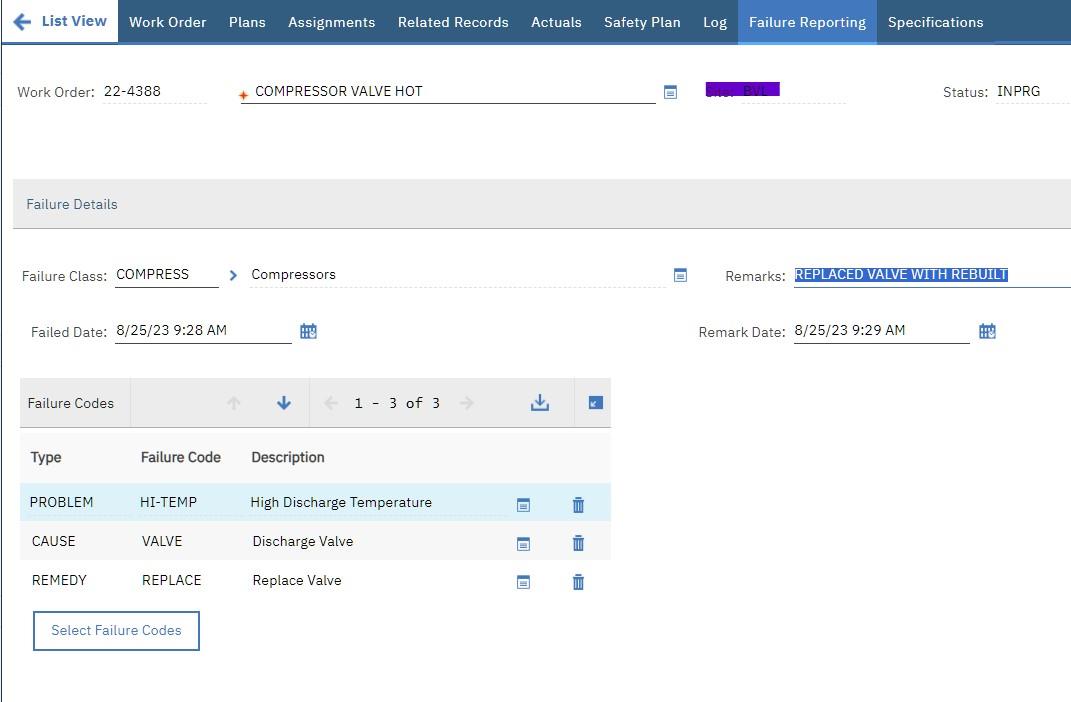Go to the Related Records tab
Screen dimensions: 1071x702
pyautogui.click(x=453, y=22)
